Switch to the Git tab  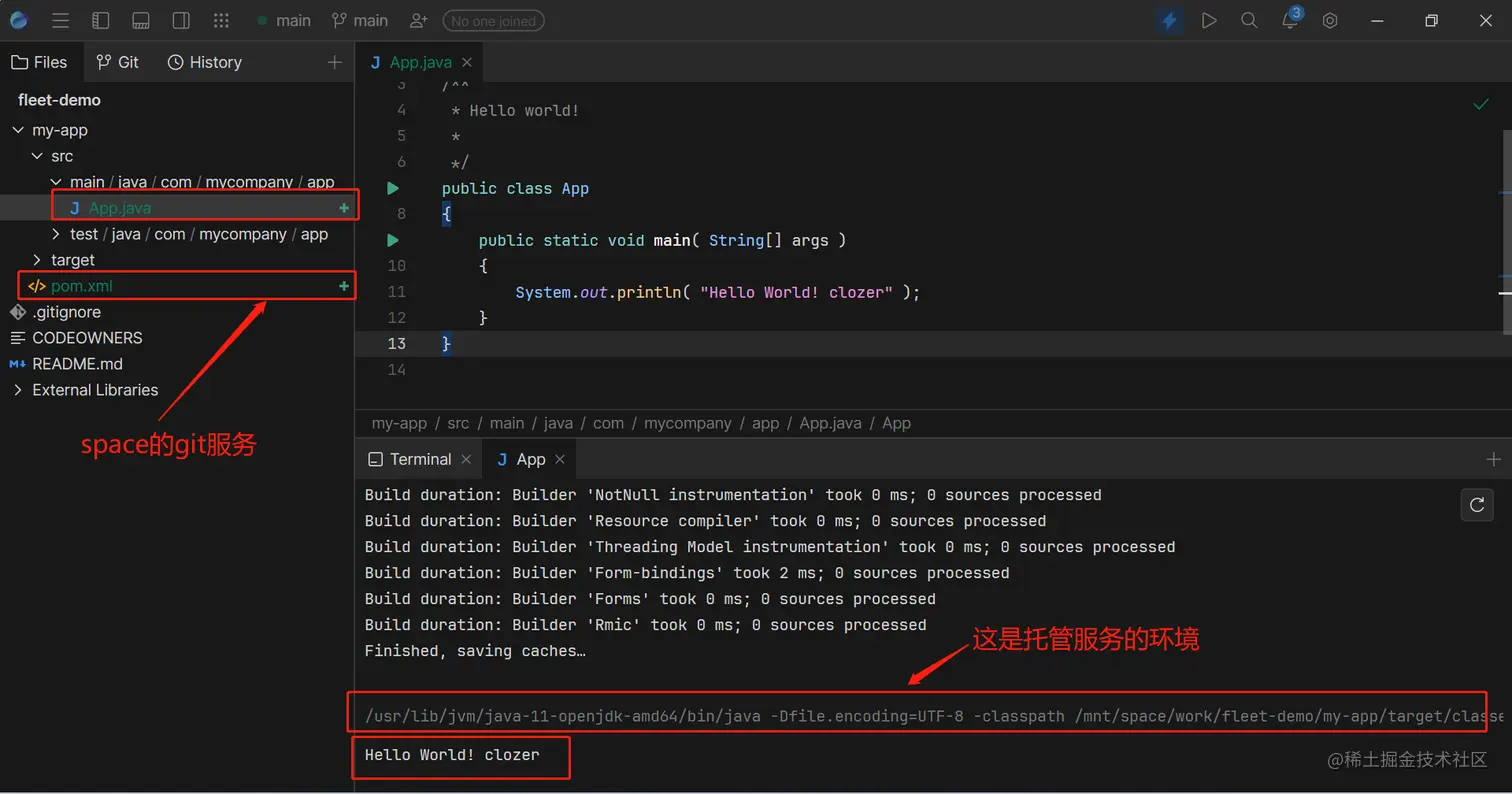(118, 62)
